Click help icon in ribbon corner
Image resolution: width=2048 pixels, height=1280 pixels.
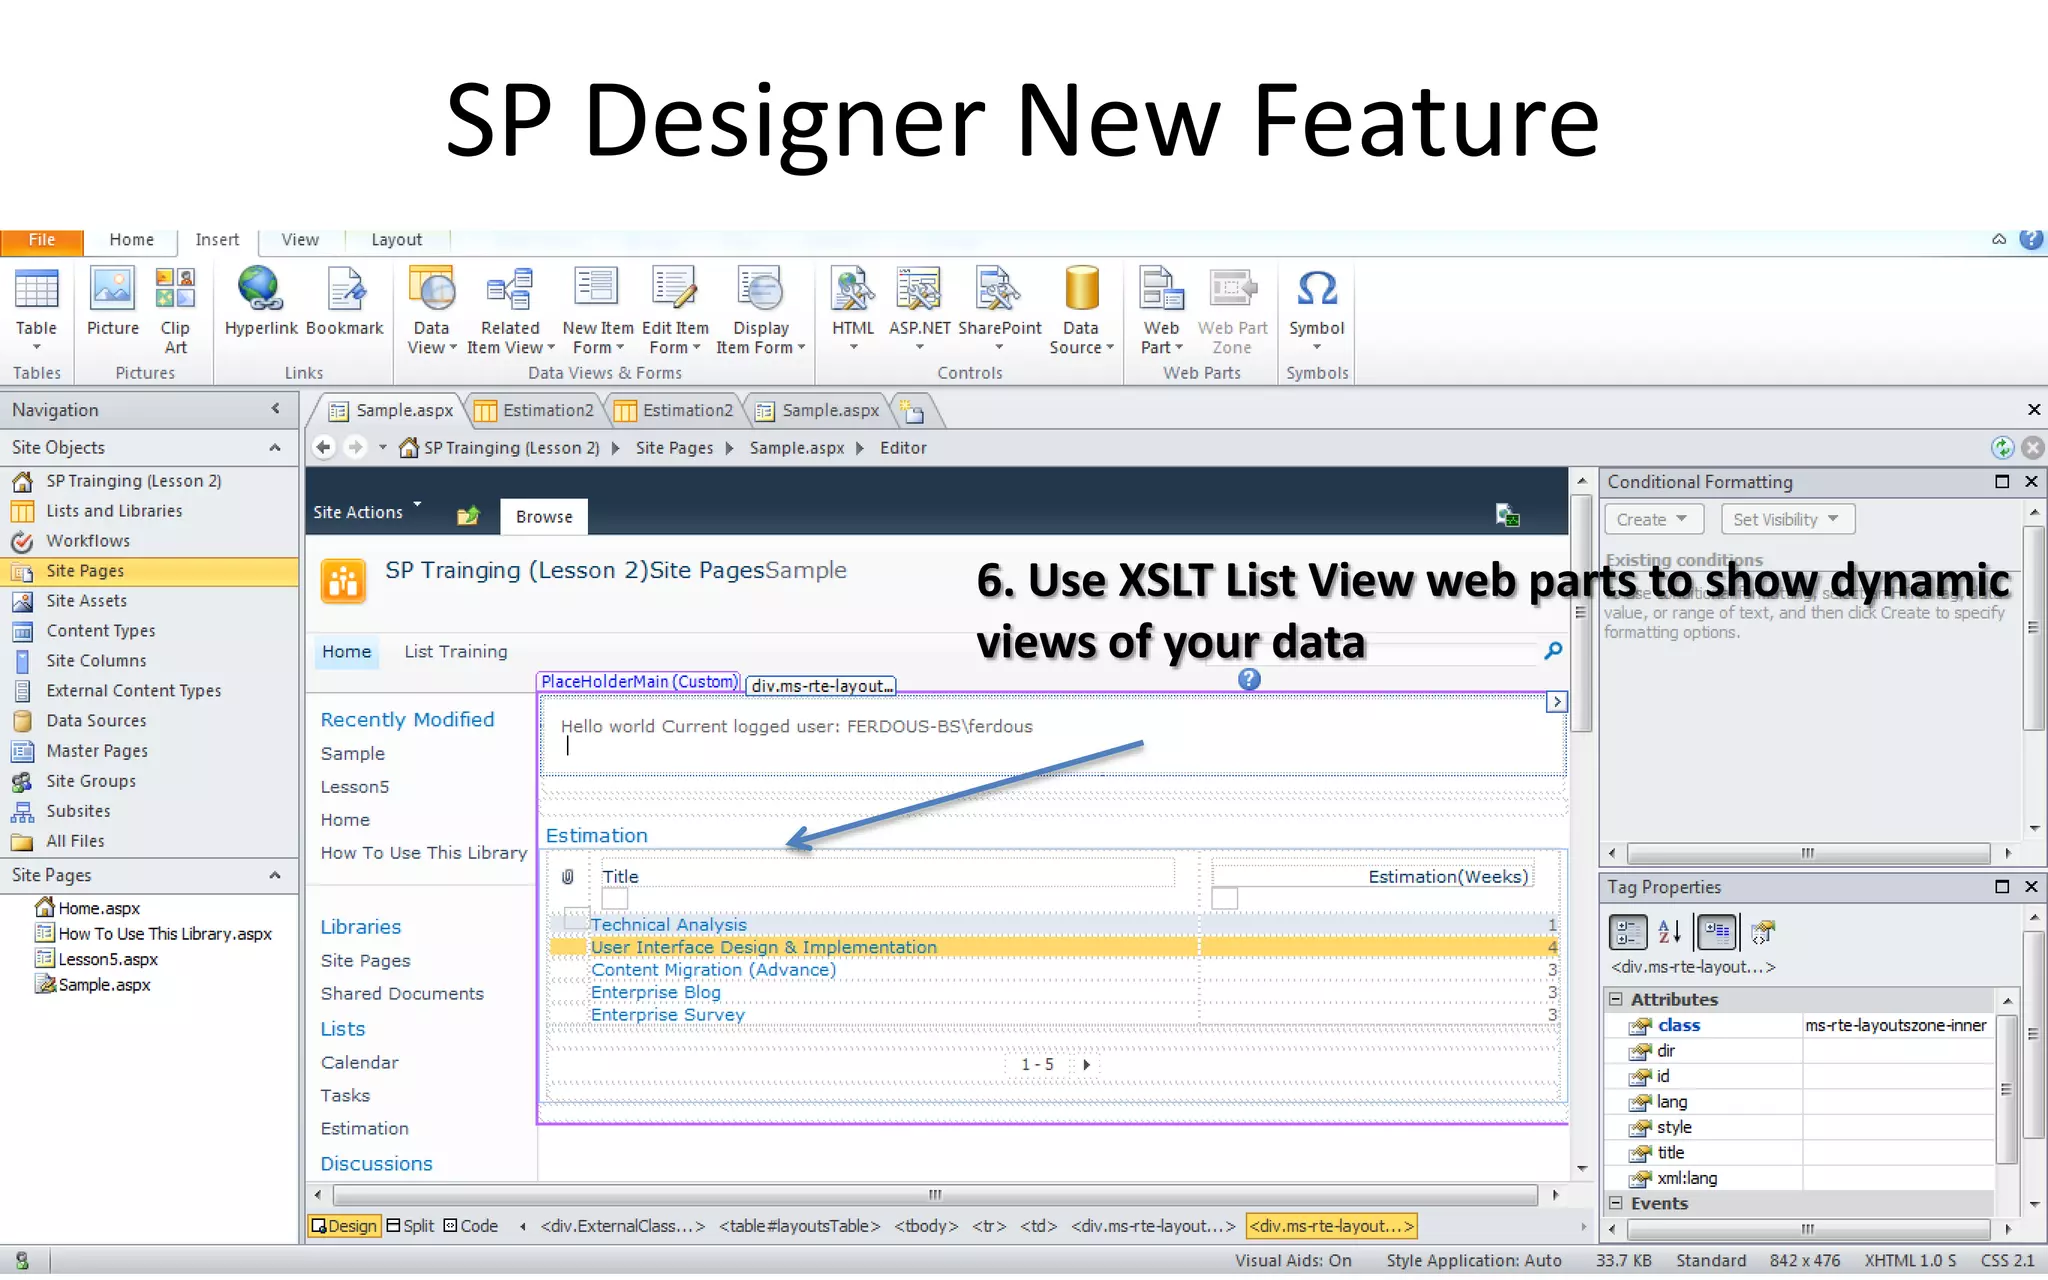tap(2031, 239)
